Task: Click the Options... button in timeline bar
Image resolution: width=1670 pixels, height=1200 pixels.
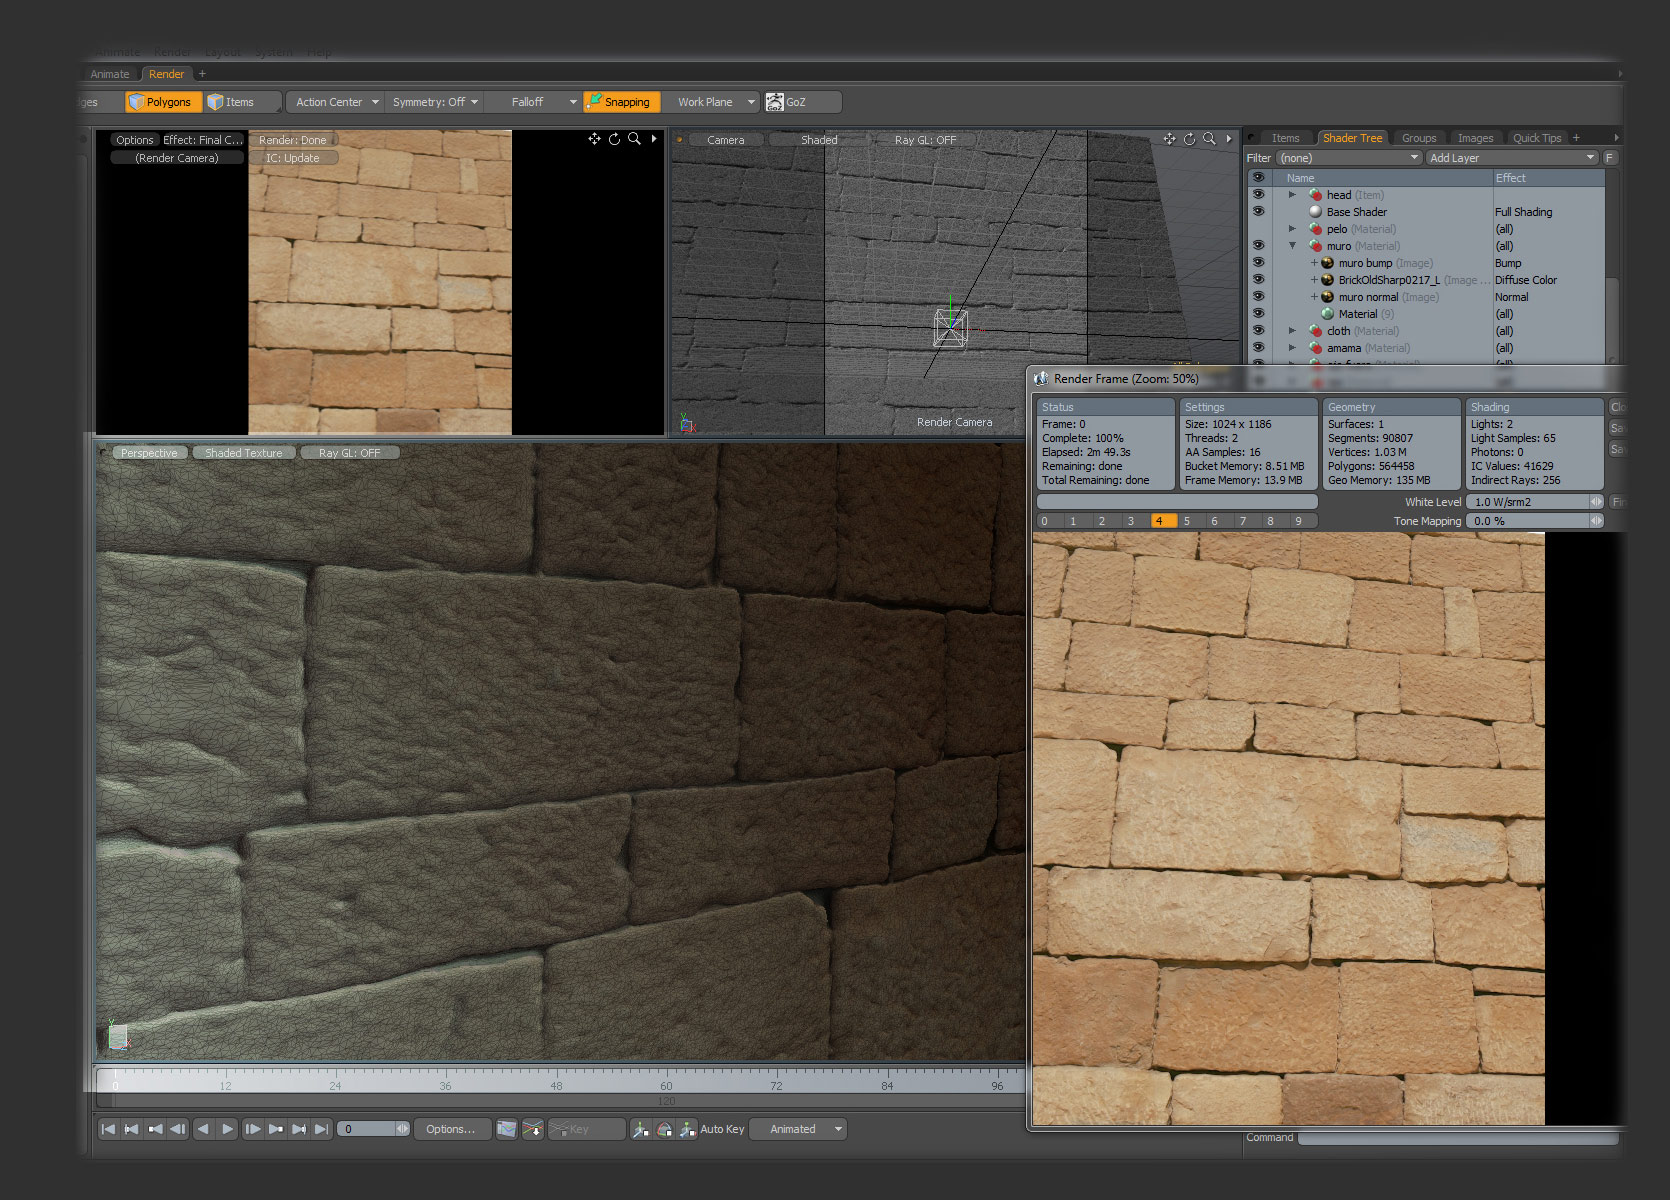Action: [451, 1129]
